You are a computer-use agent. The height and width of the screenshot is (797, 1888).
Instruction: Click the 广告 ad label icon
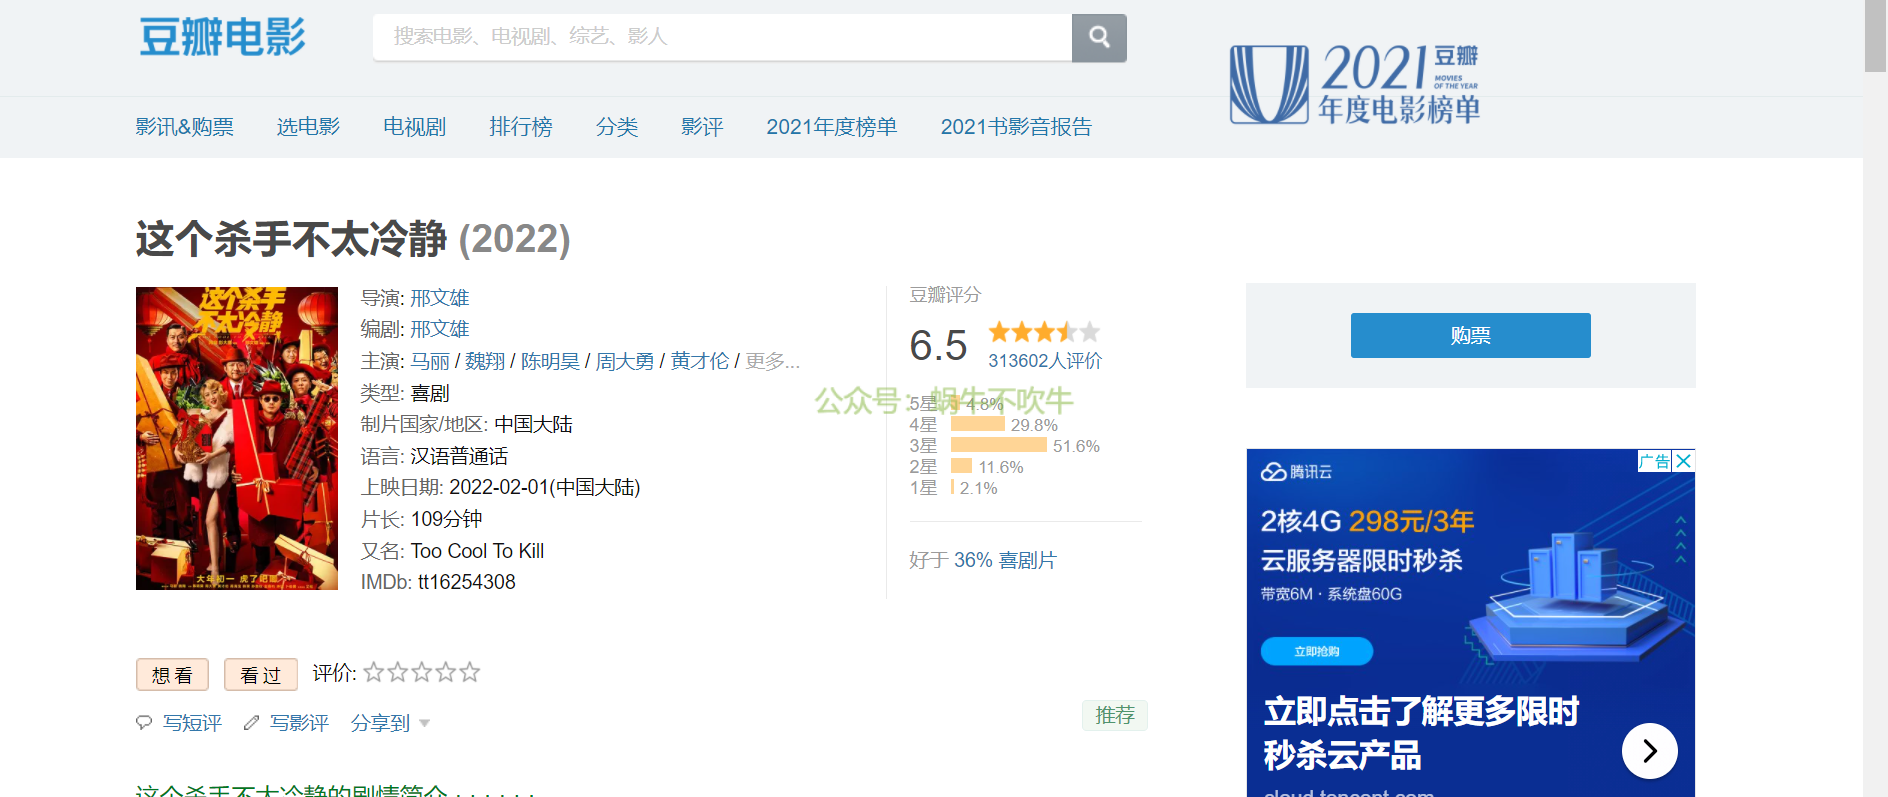(1654, 461)
